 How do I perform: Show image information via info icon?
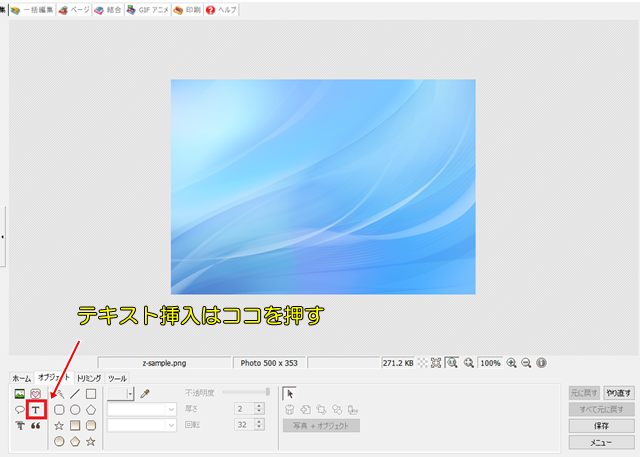click(541, 363)
